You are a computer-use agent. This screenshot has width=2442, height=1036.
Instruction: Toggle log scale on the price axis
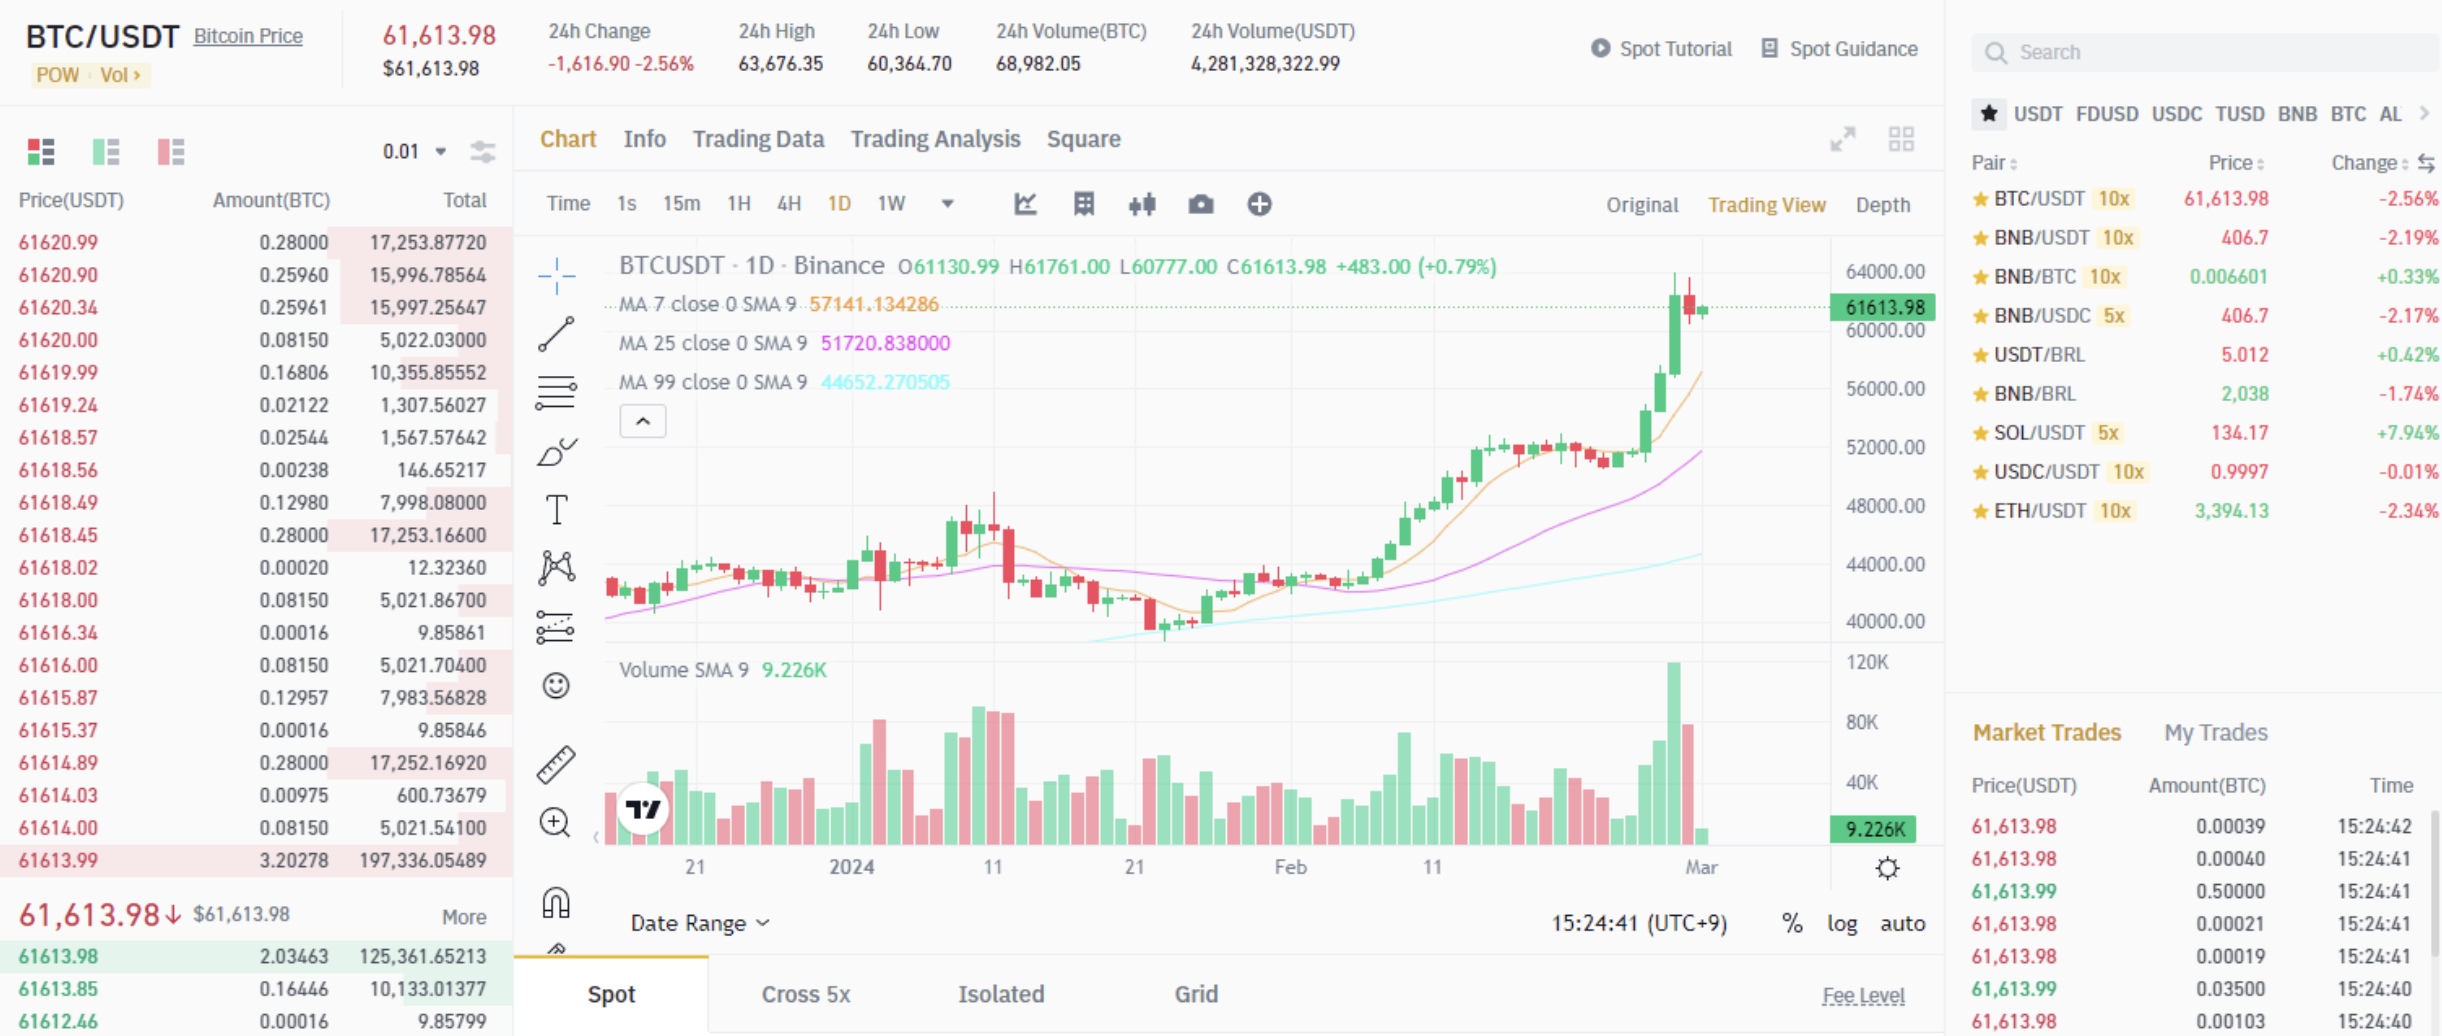pos(1841,923)
